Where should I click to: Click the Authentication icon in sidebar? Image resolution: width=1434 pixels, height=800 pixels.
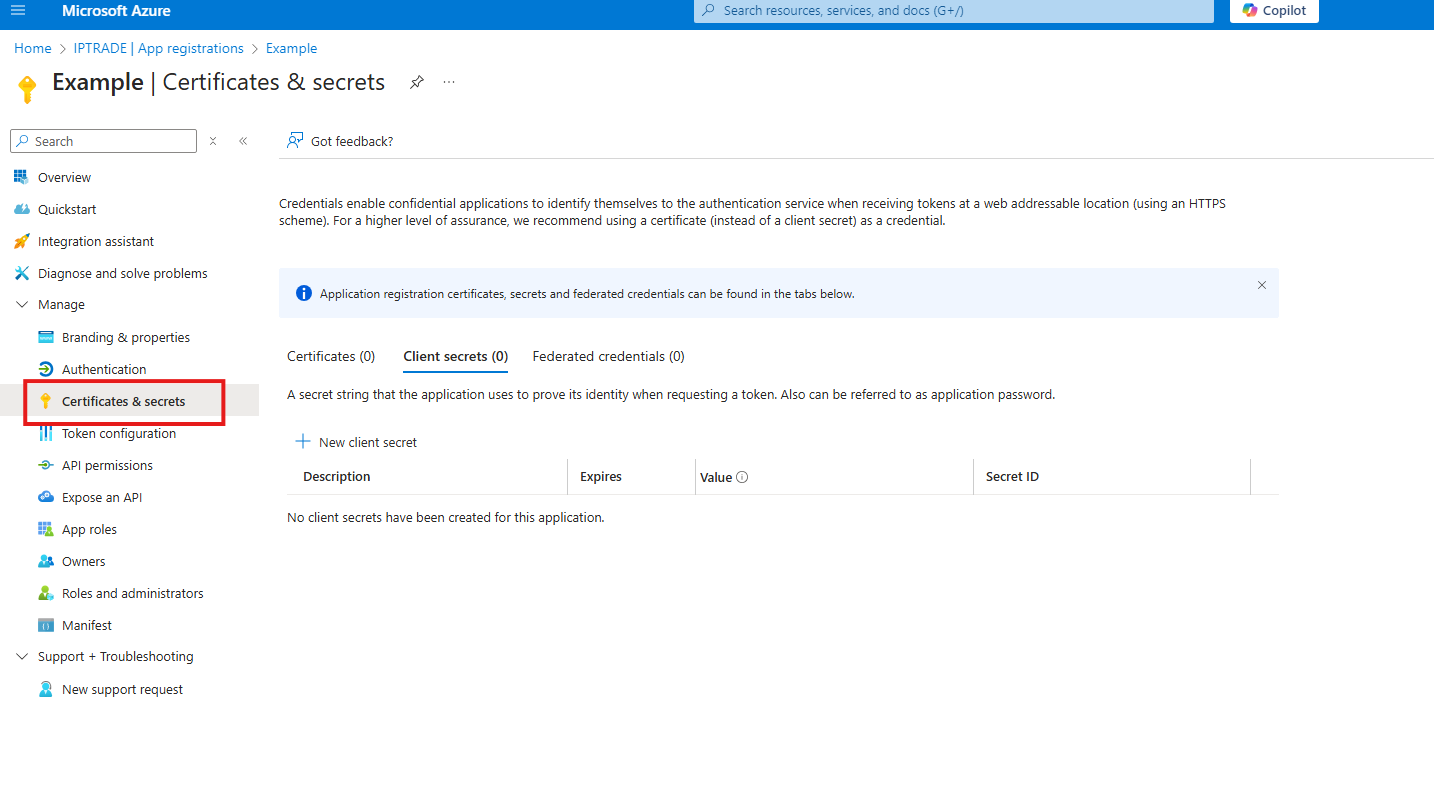tap(45, 369)
